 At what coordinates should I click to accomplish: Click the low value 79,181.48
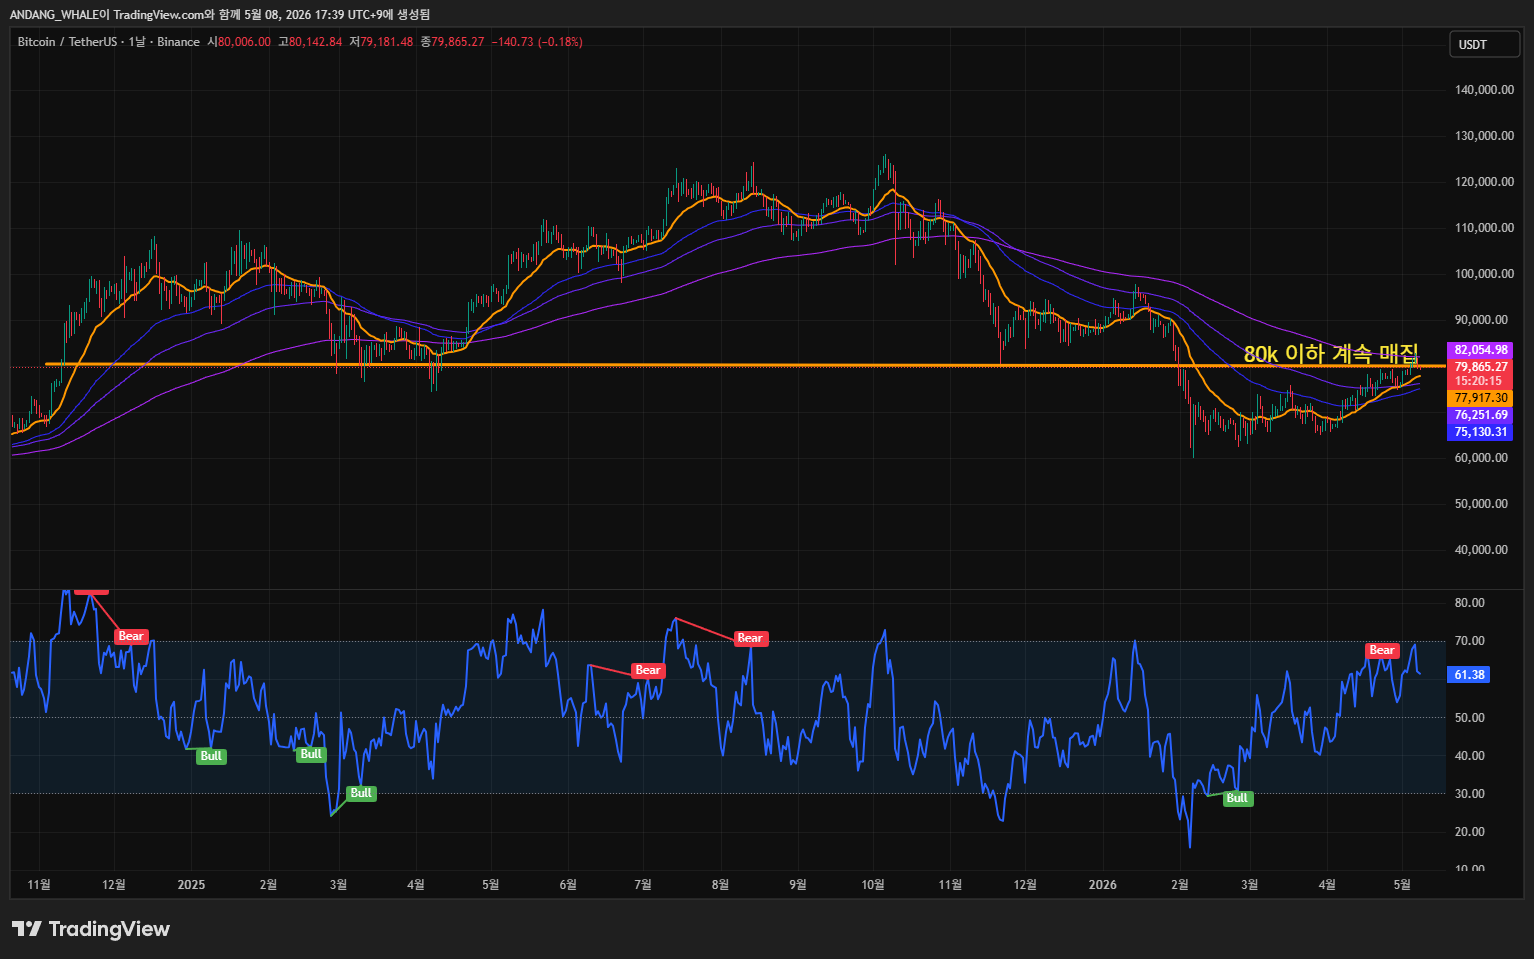[386, 42]
